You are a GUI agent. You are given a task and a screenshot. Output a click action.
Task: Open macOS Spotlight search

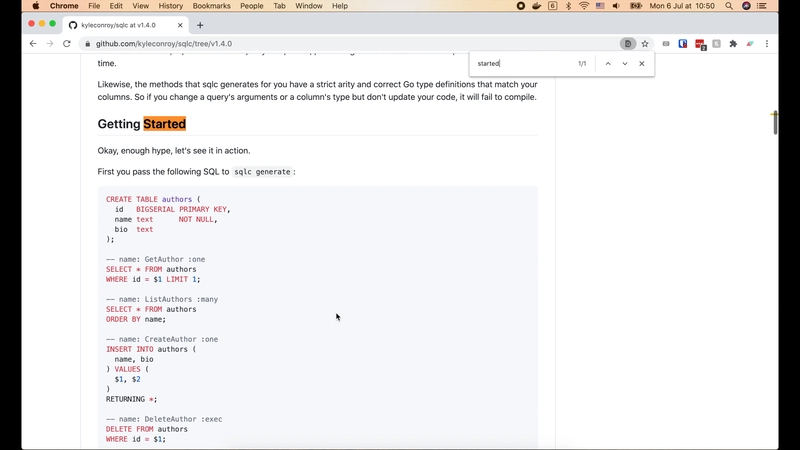pyautogui.click(x=730, y=6)
